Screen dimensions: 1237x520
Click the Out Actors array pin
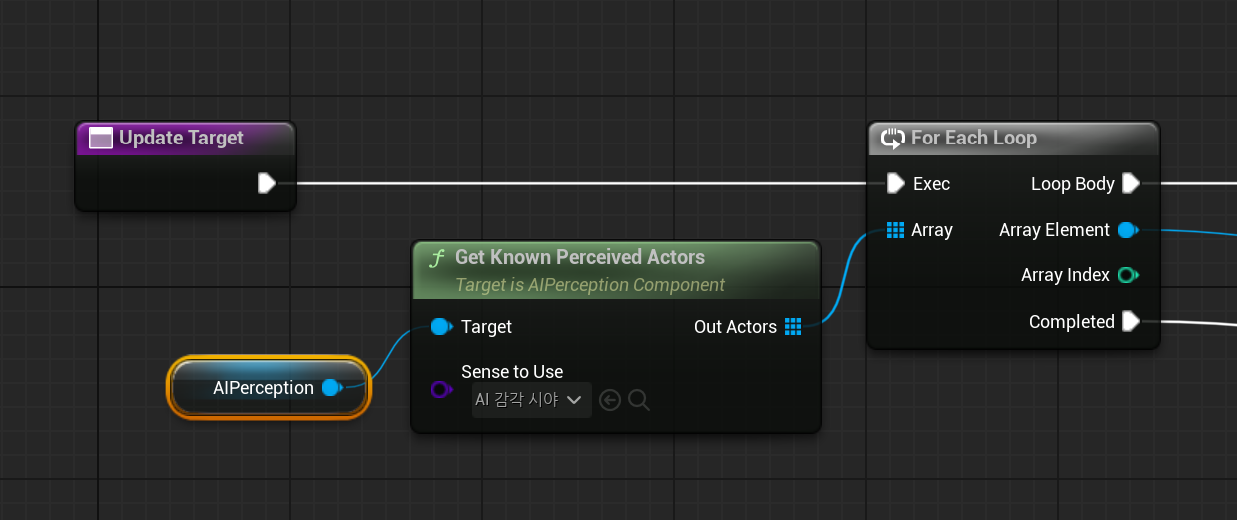click(x=793, y=326)
